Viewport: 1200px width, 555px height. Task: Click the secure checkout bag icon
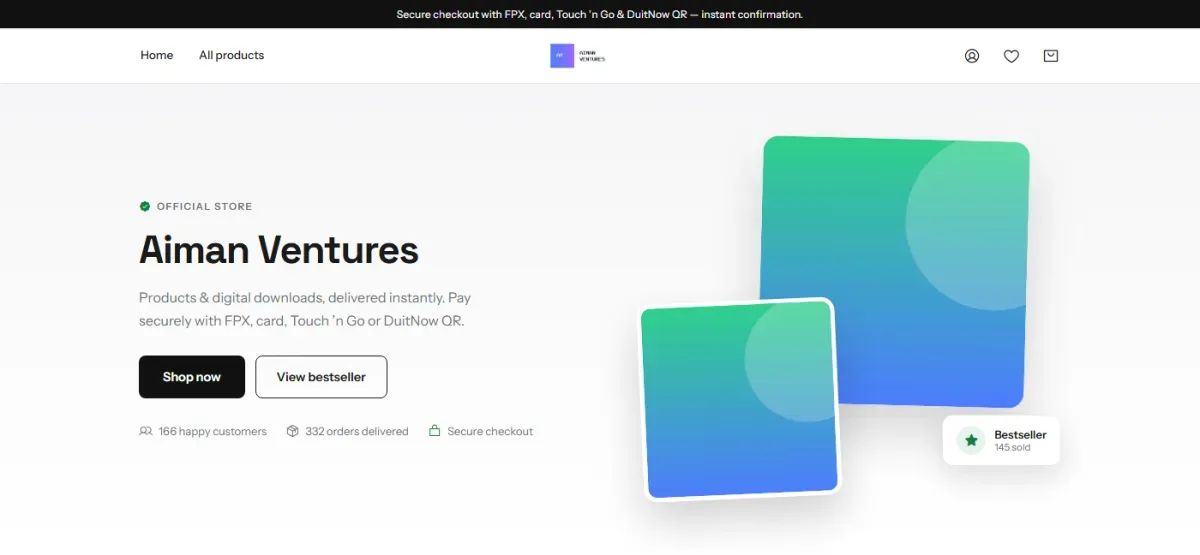pos(435,431)
